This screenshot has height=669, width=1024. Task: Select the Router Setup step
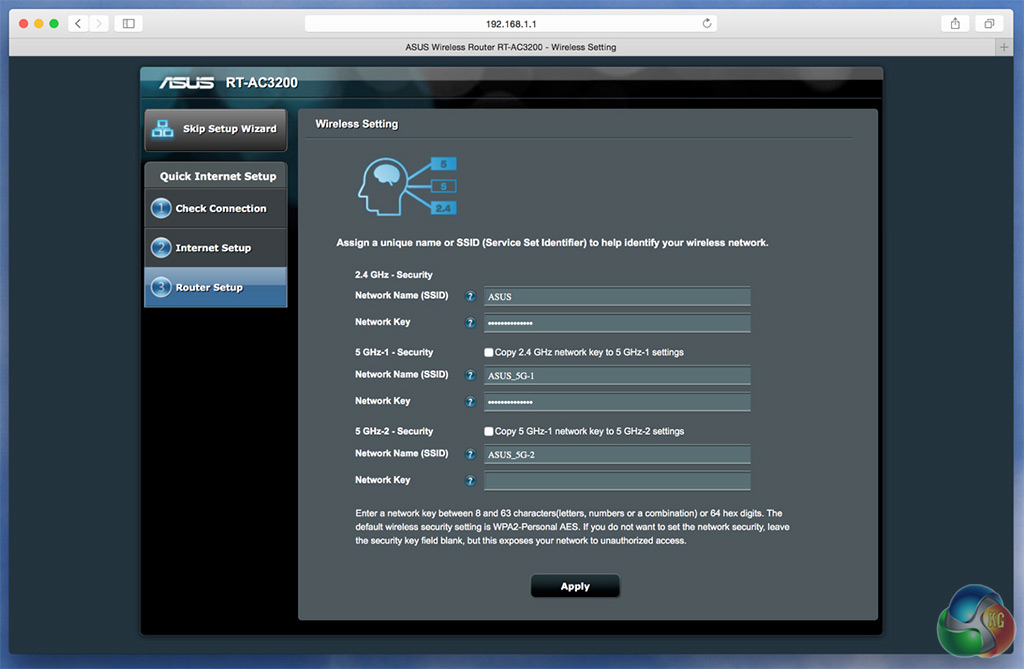pos(216,287)
